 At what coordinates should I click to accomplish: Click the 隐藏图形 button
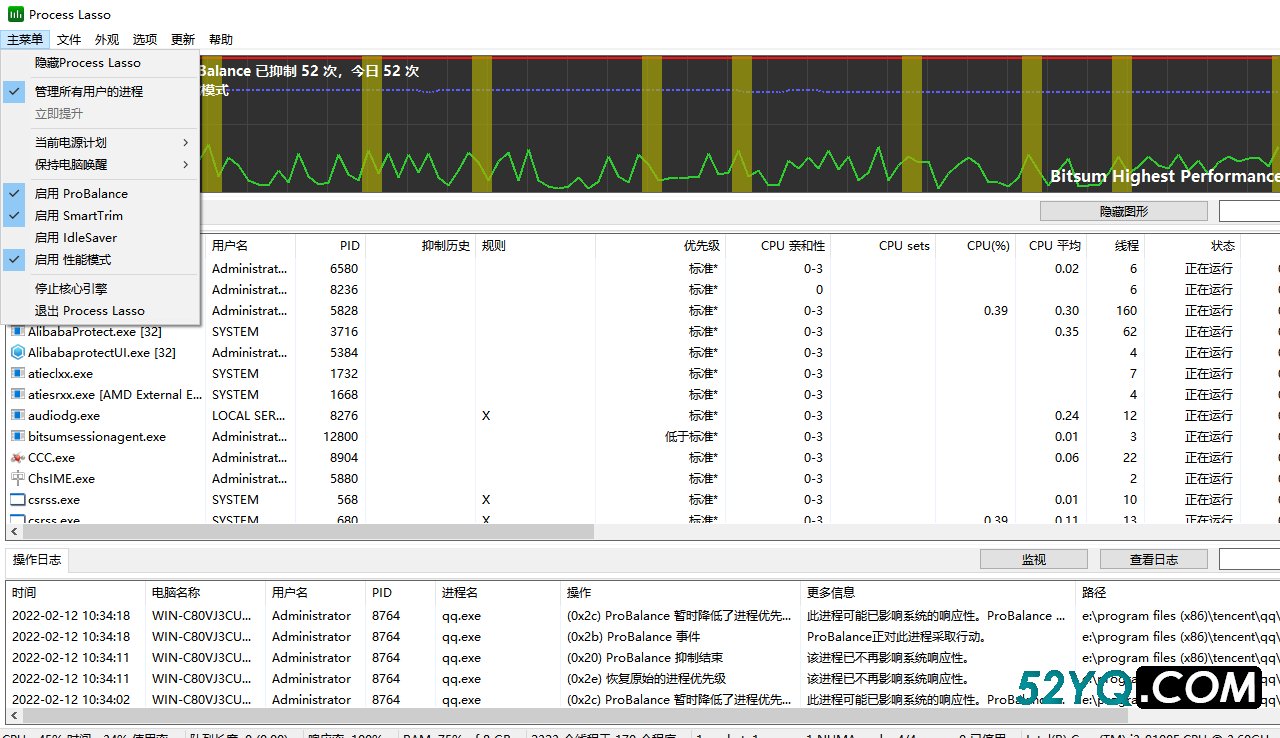point(1124,211)
